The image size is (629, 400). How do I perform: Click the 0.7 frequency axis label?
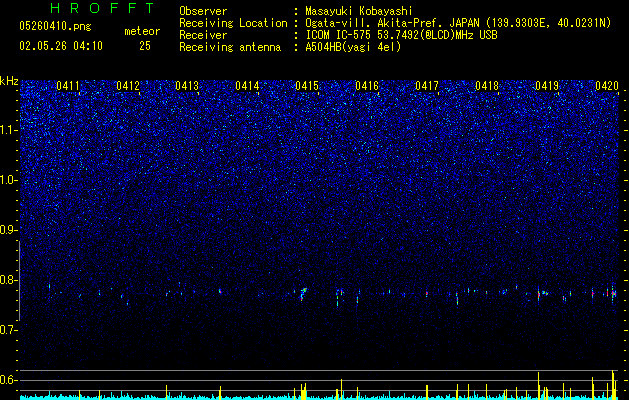point(9,330)
